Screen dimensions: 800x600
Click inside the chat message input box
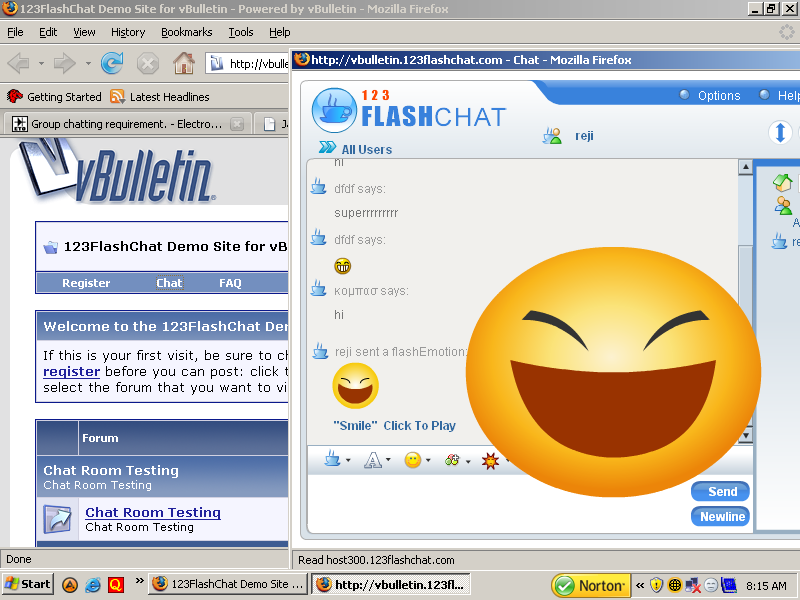pos(497,504)
